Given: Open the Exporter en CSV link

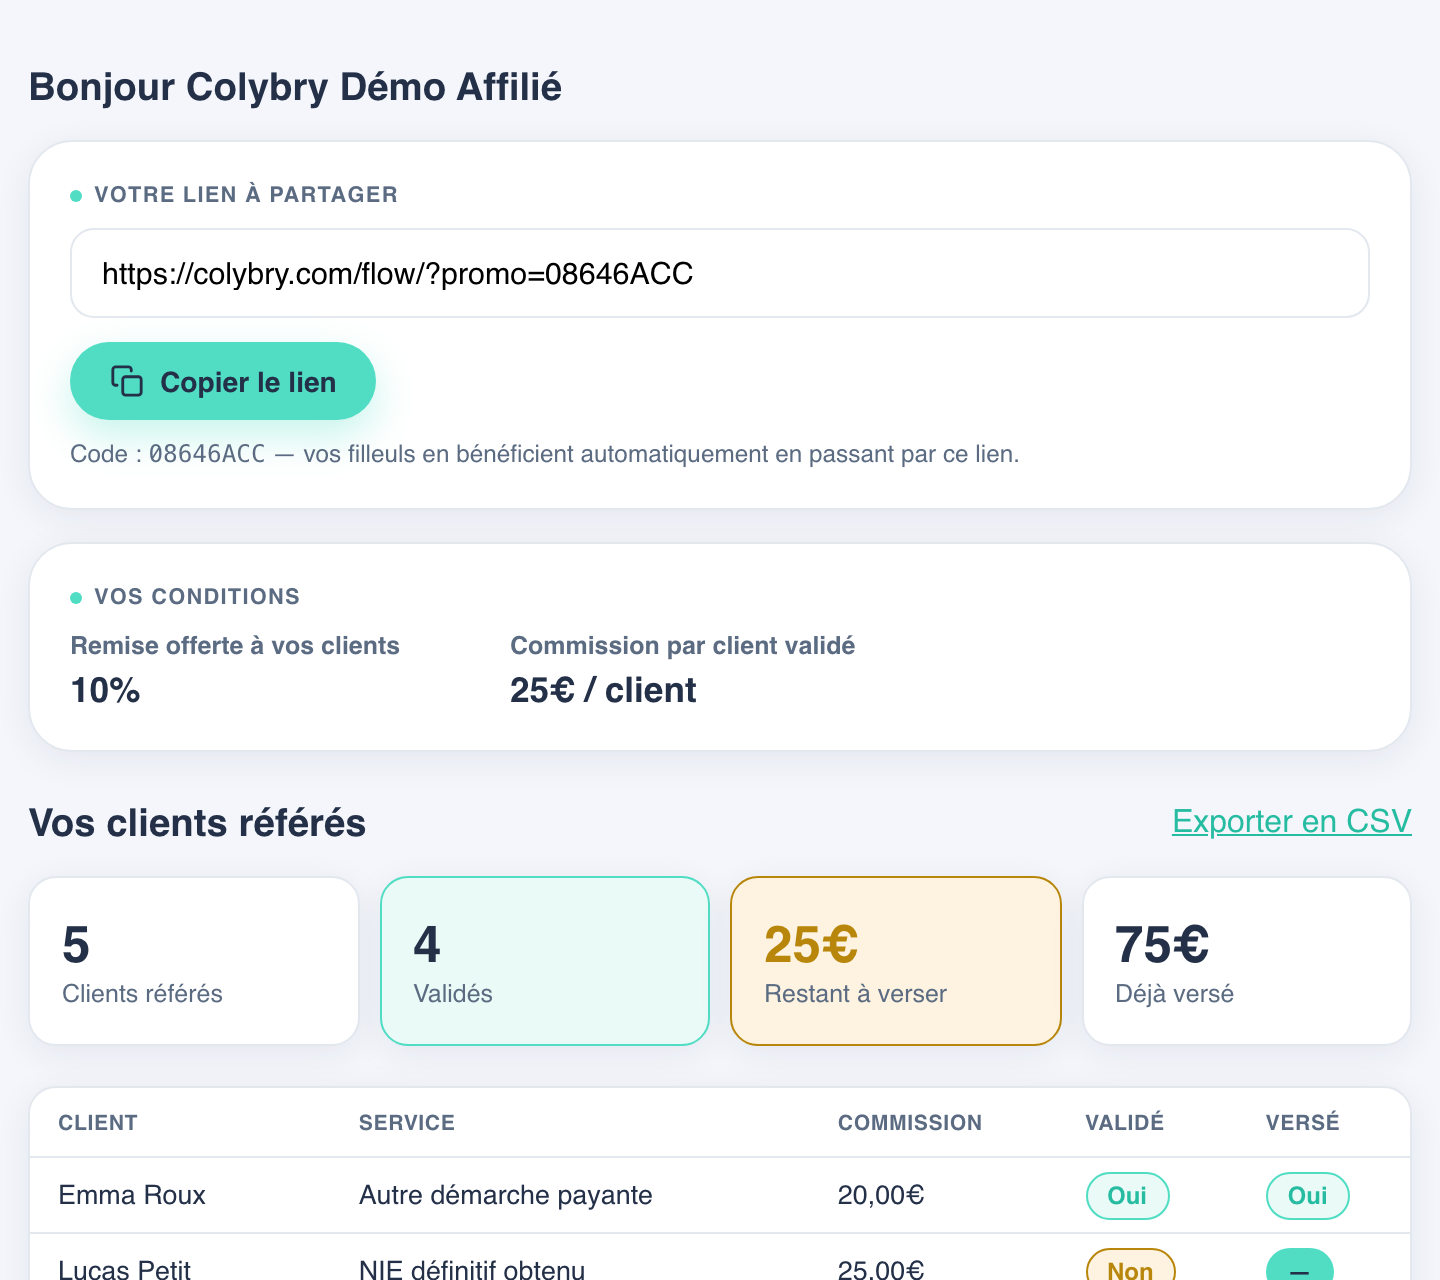Looking at the screenshot, I should click(x=1291, y=821).
